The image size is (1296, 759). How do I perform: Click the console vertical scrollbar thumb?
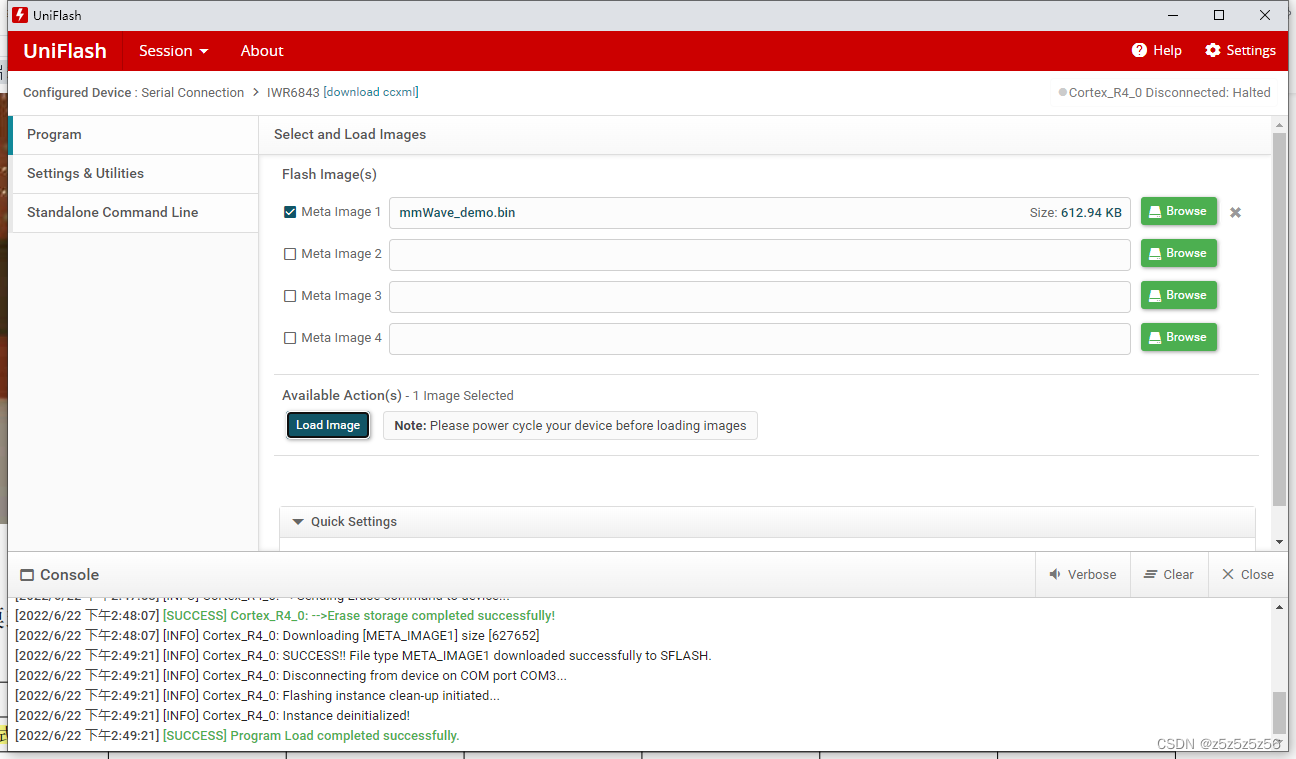point(1279,712)
